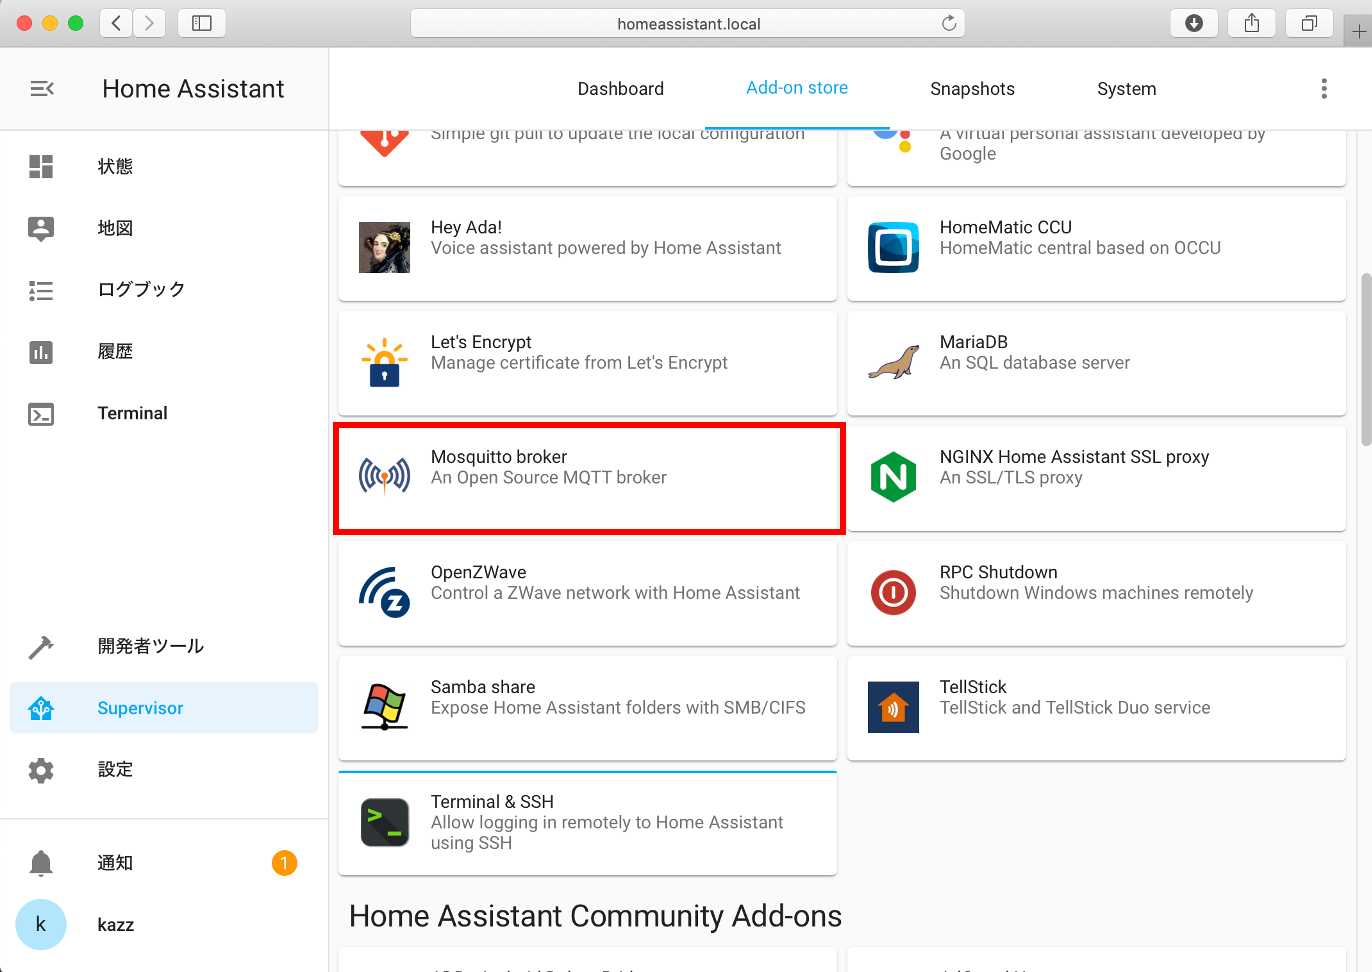Screen dimensions: 1372x972
Task: Open the Safari share menu
Action: [1252, 23]
